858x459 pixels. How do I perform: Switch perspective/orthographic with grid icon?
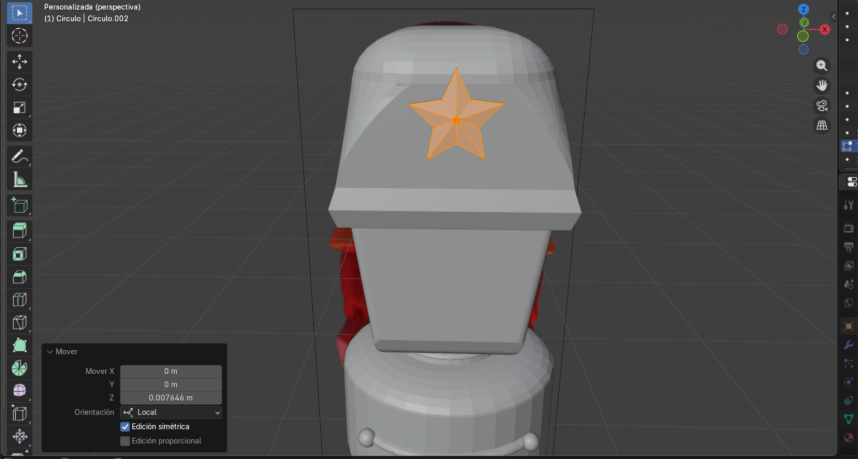point(821,125)
